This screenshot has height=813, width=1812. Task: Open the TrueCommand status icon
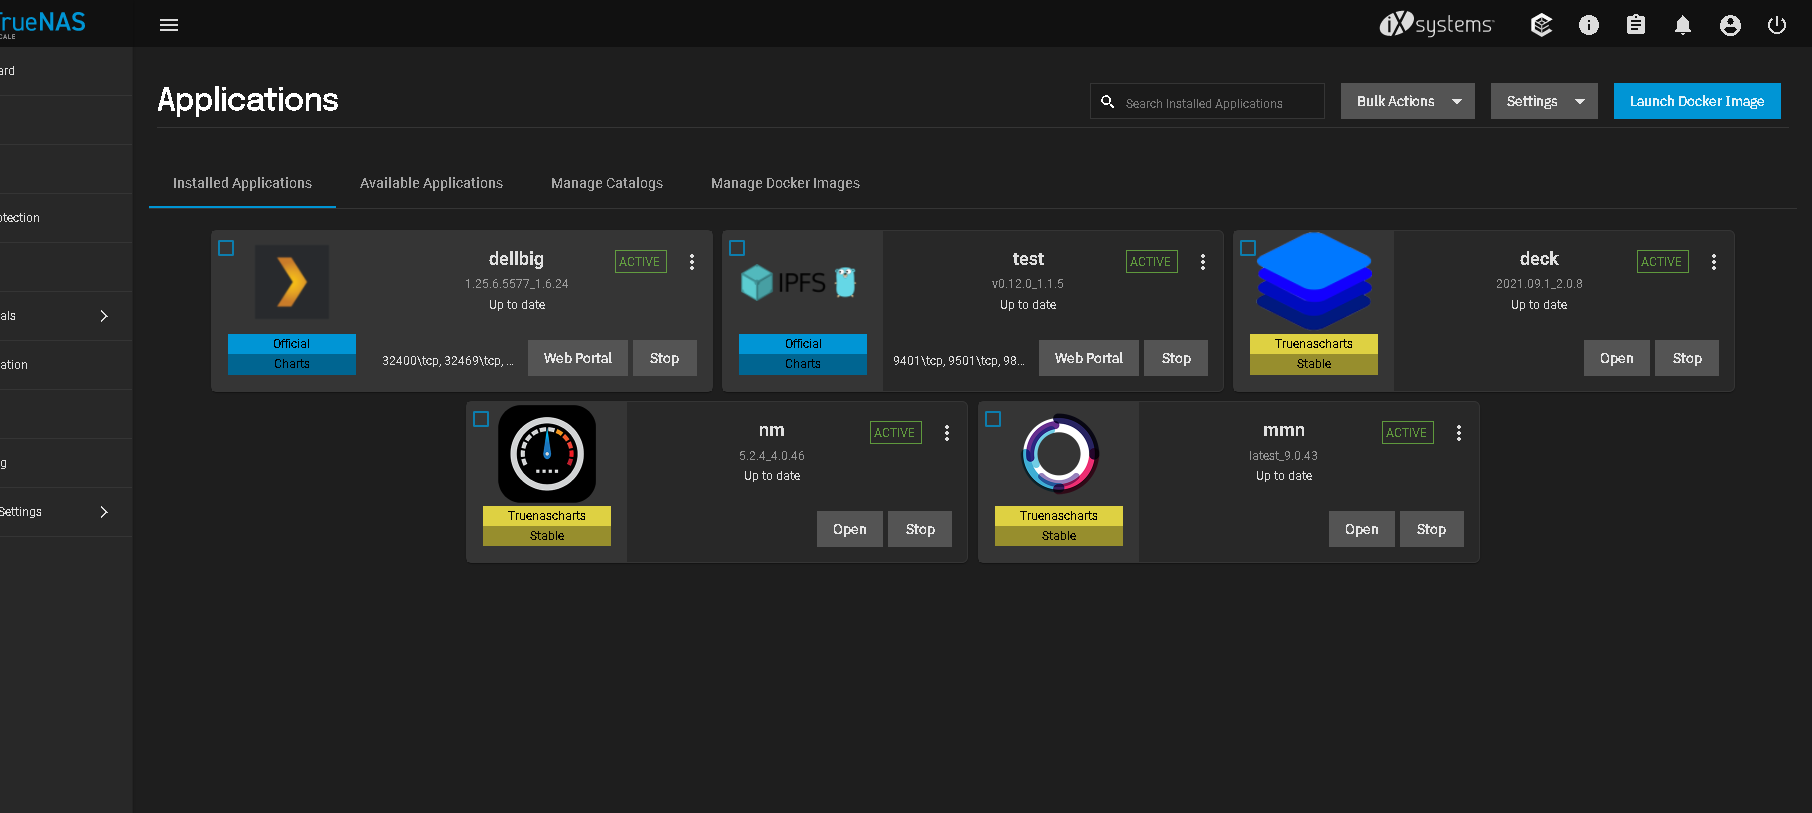(x=1541, y=25)
